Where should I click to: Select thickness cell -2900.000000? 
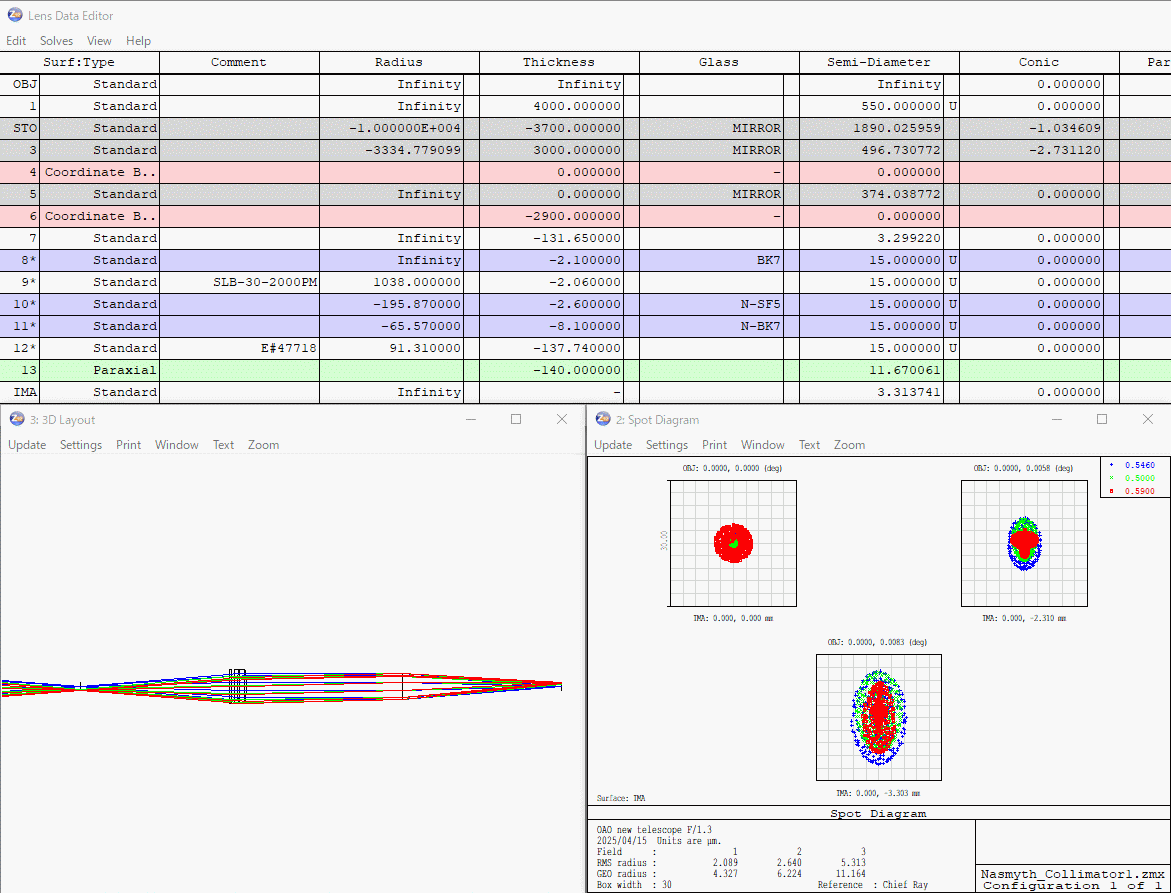pos(551,217)
